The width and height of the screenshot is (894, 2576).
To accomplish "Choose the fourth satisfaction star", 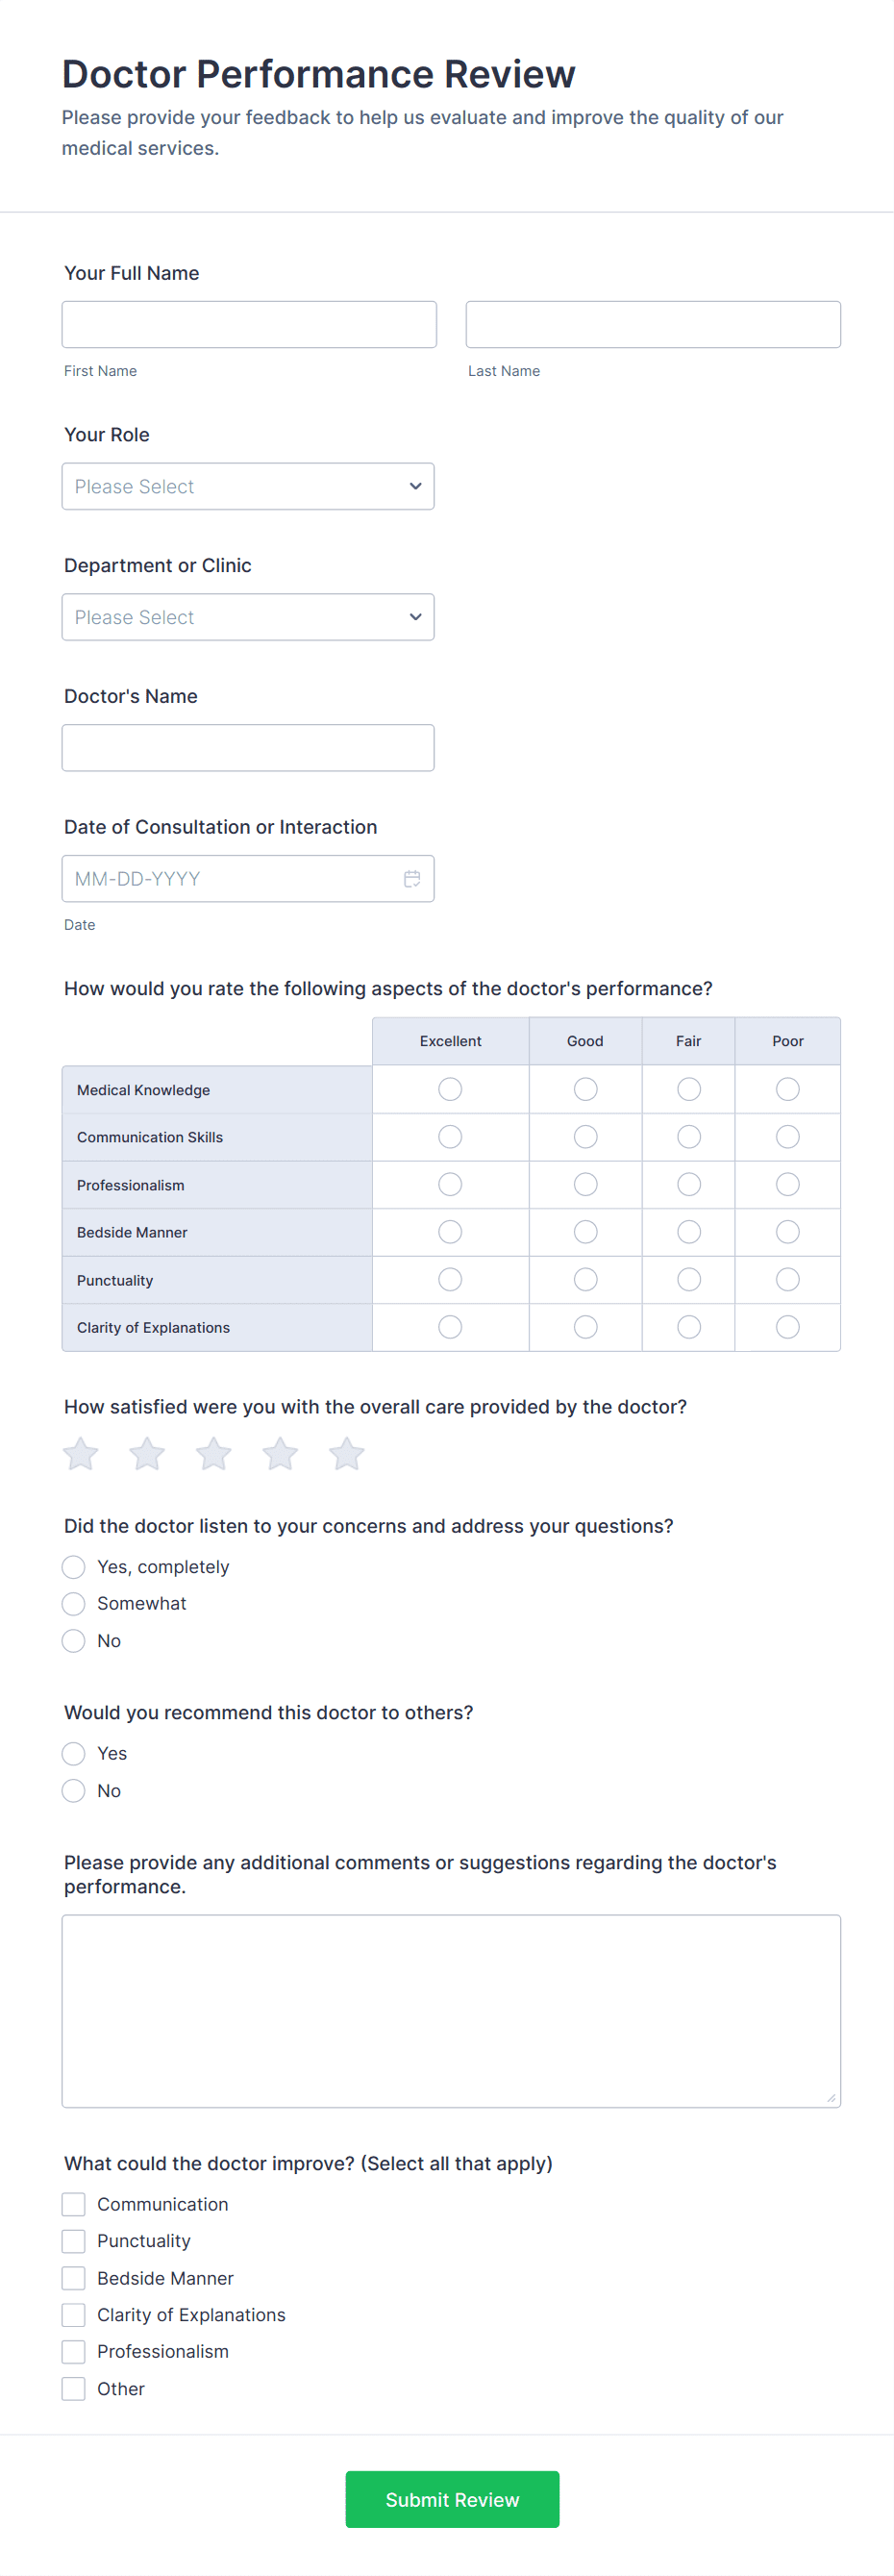I will coord(280,1453).
